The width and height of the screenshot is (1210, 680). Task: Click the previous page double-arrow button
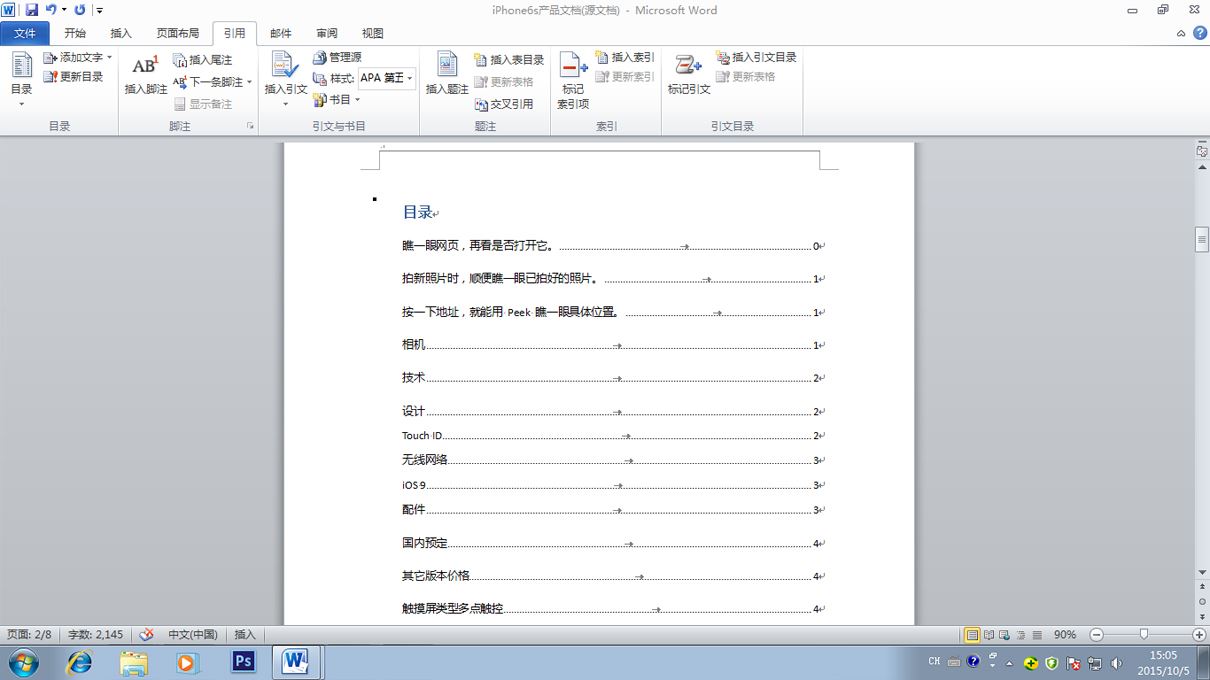tap(1202, 589)
